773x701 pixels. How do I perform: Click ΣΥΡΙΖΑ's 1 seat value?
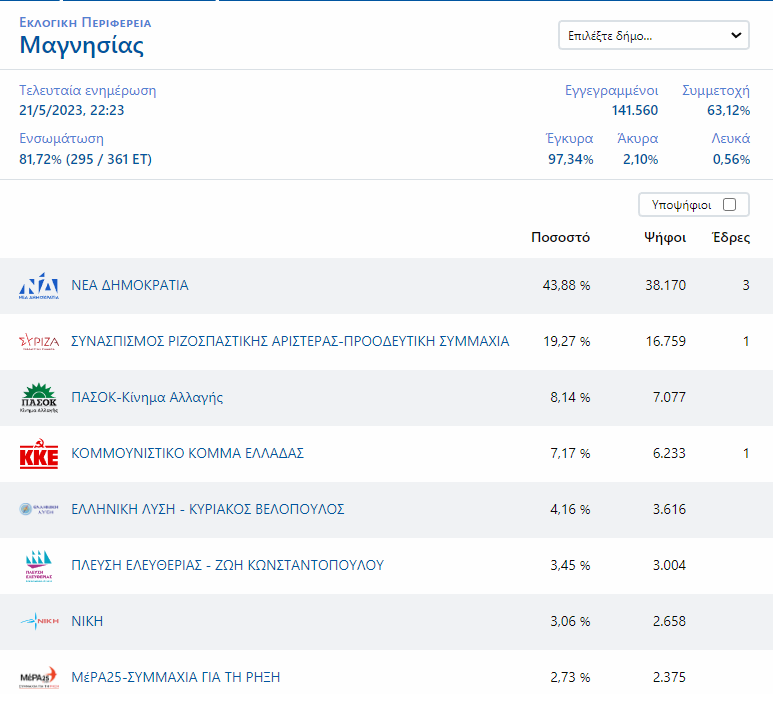[x=746, y=341]
